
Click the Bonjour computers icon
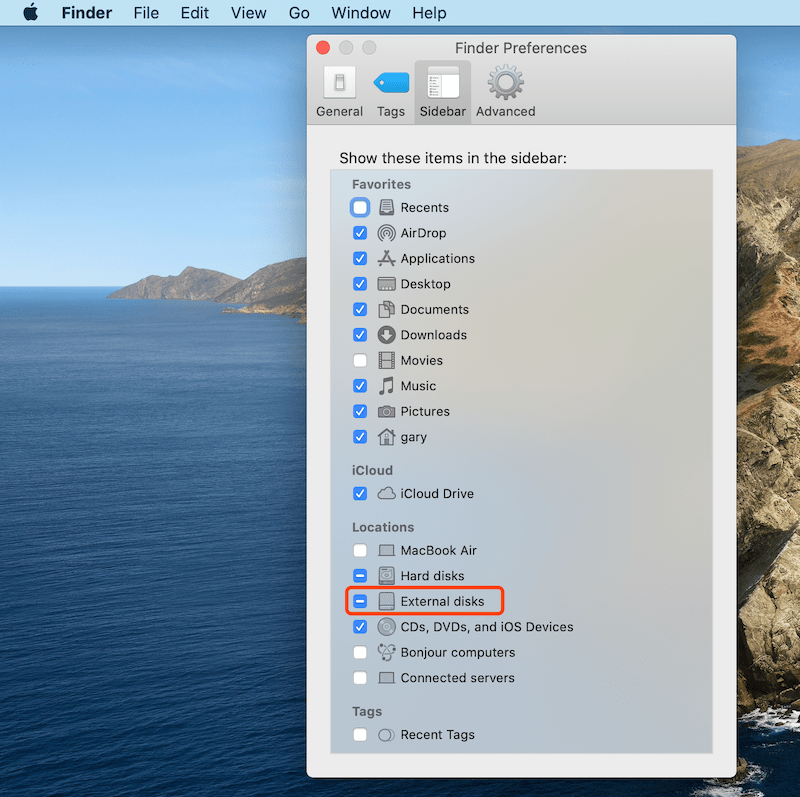tap(386, 652)
